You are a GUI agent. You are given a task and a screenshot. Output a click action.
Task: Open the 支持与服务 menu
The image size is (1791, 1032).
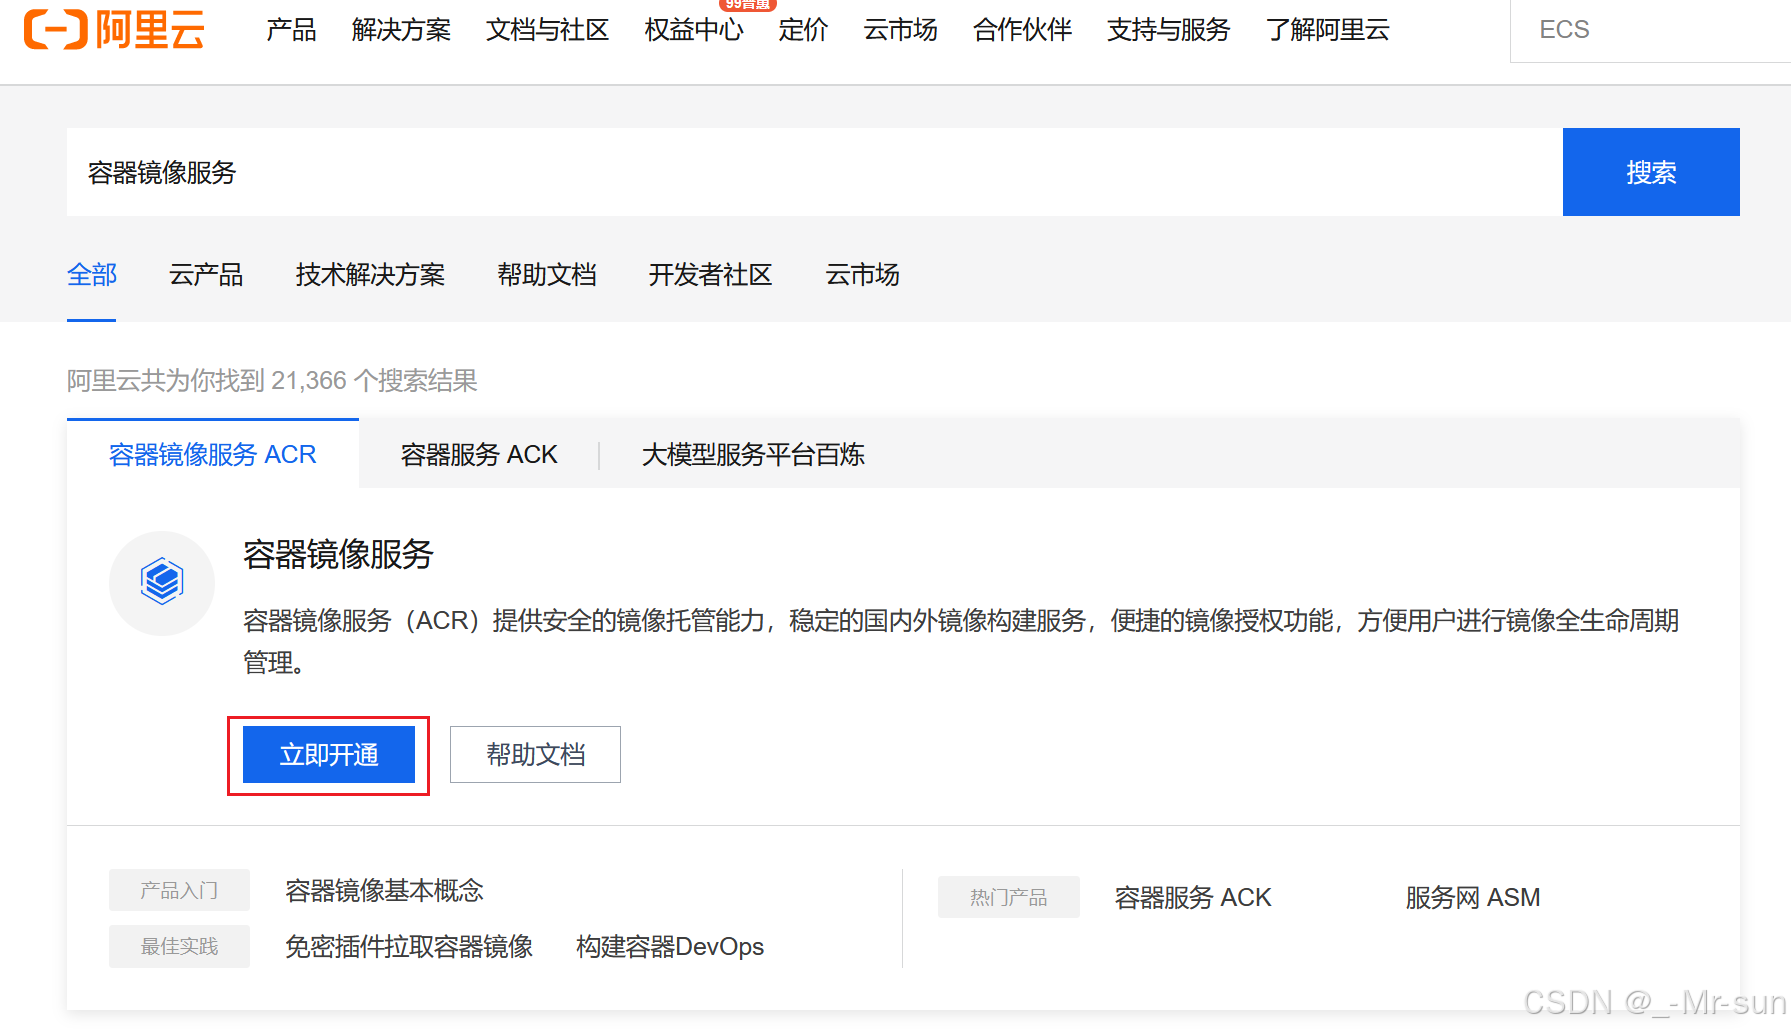1168,30
